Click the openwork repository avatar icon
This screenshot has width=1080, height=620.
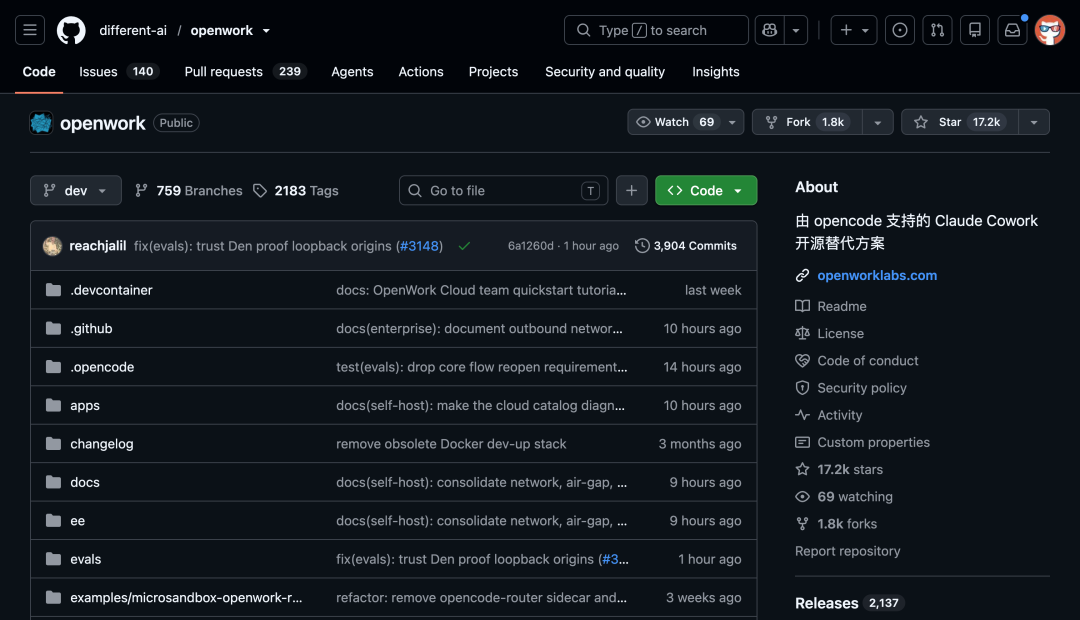41,123
